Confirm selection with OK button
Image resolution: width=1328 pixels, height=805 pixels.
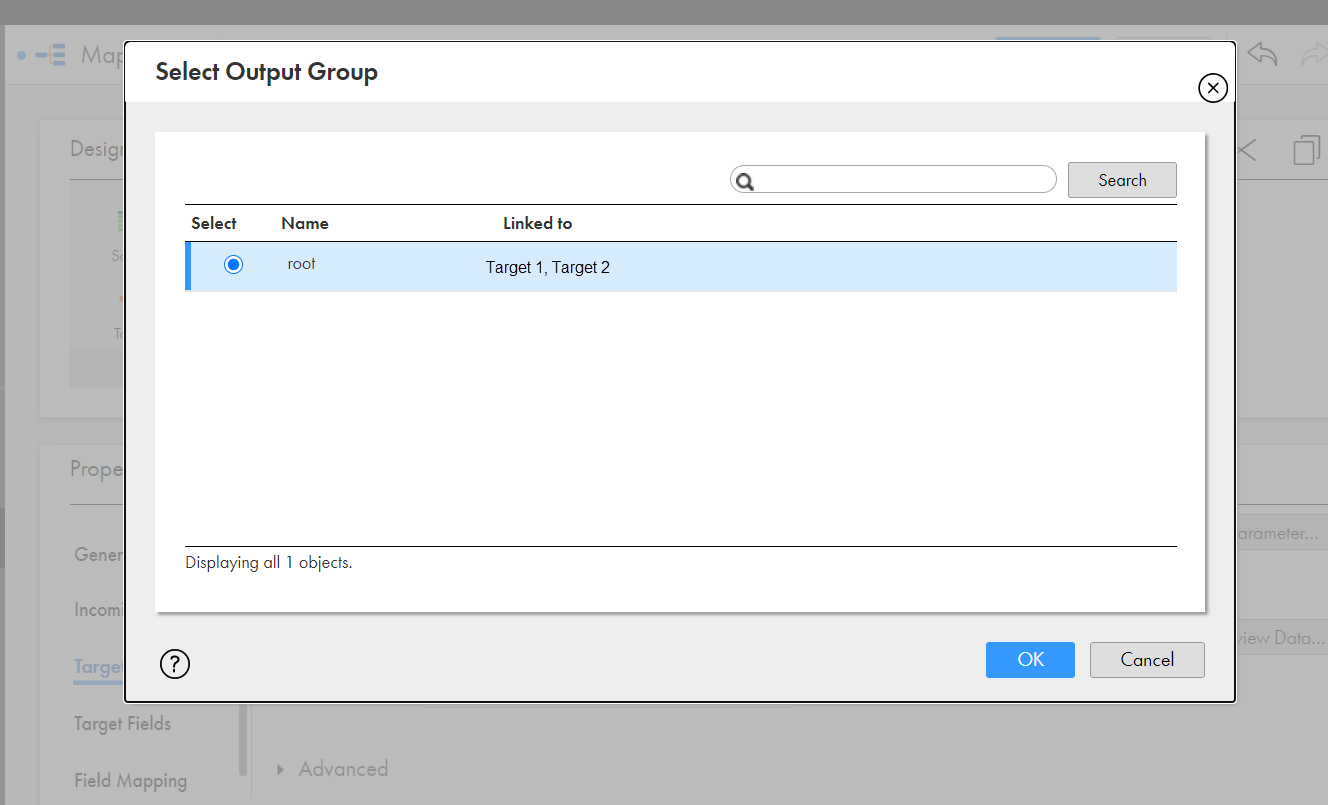pyautogui.click(x=1030, y=660)
